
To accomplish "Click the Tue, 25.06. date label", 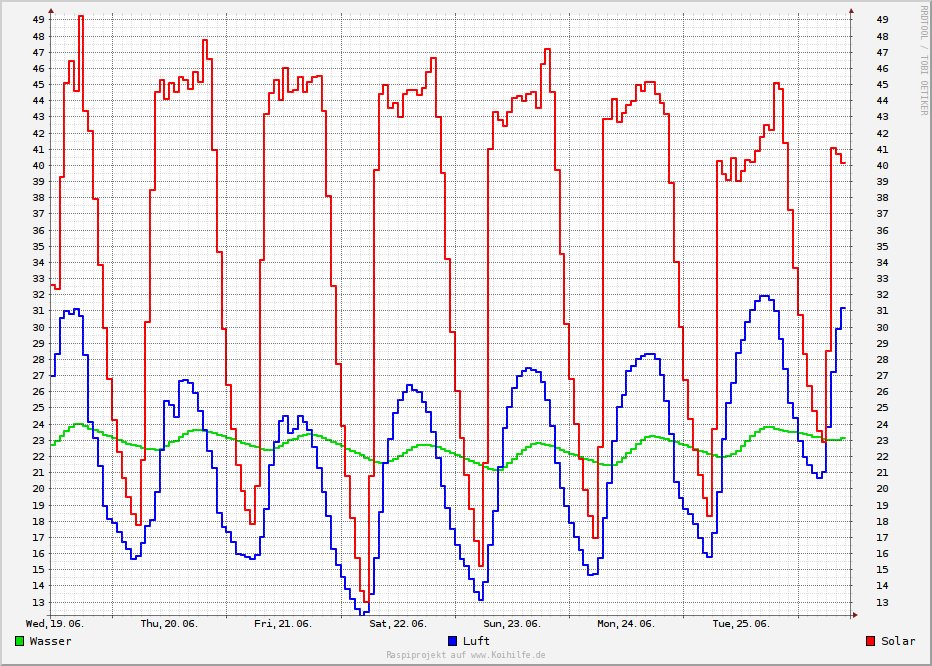I will coord(741,623).
